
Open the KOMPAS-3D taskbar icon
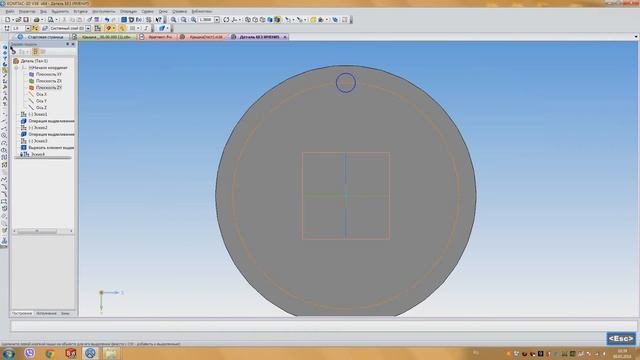tap(90, 353)
